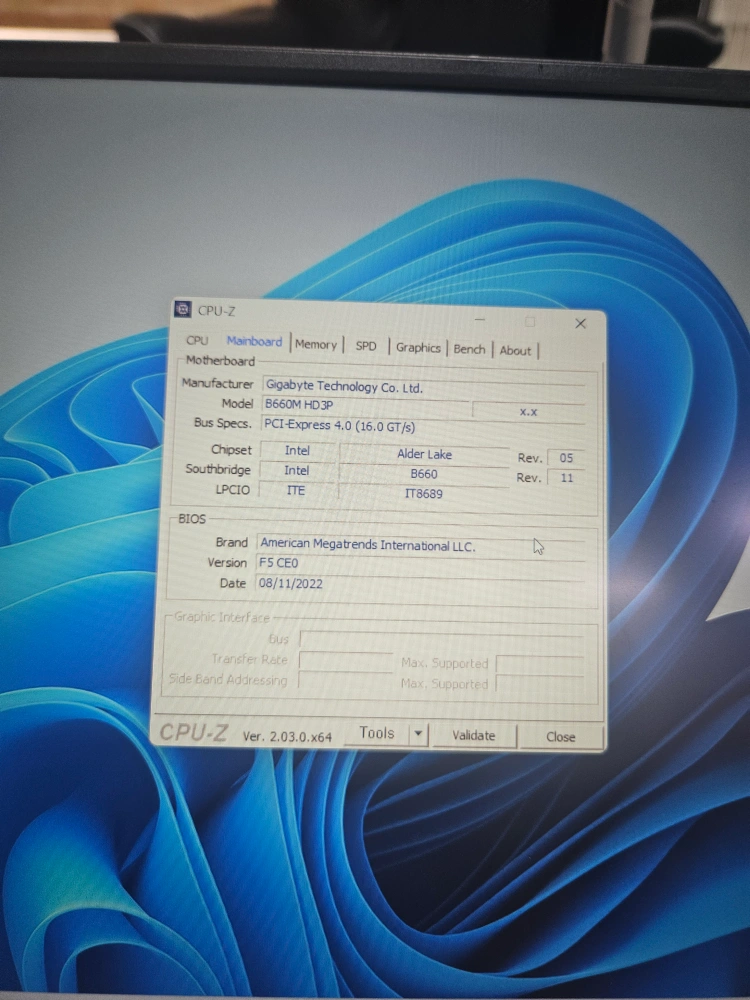Open the SPD tab
750x1000 pixels.
pos(365,346)
